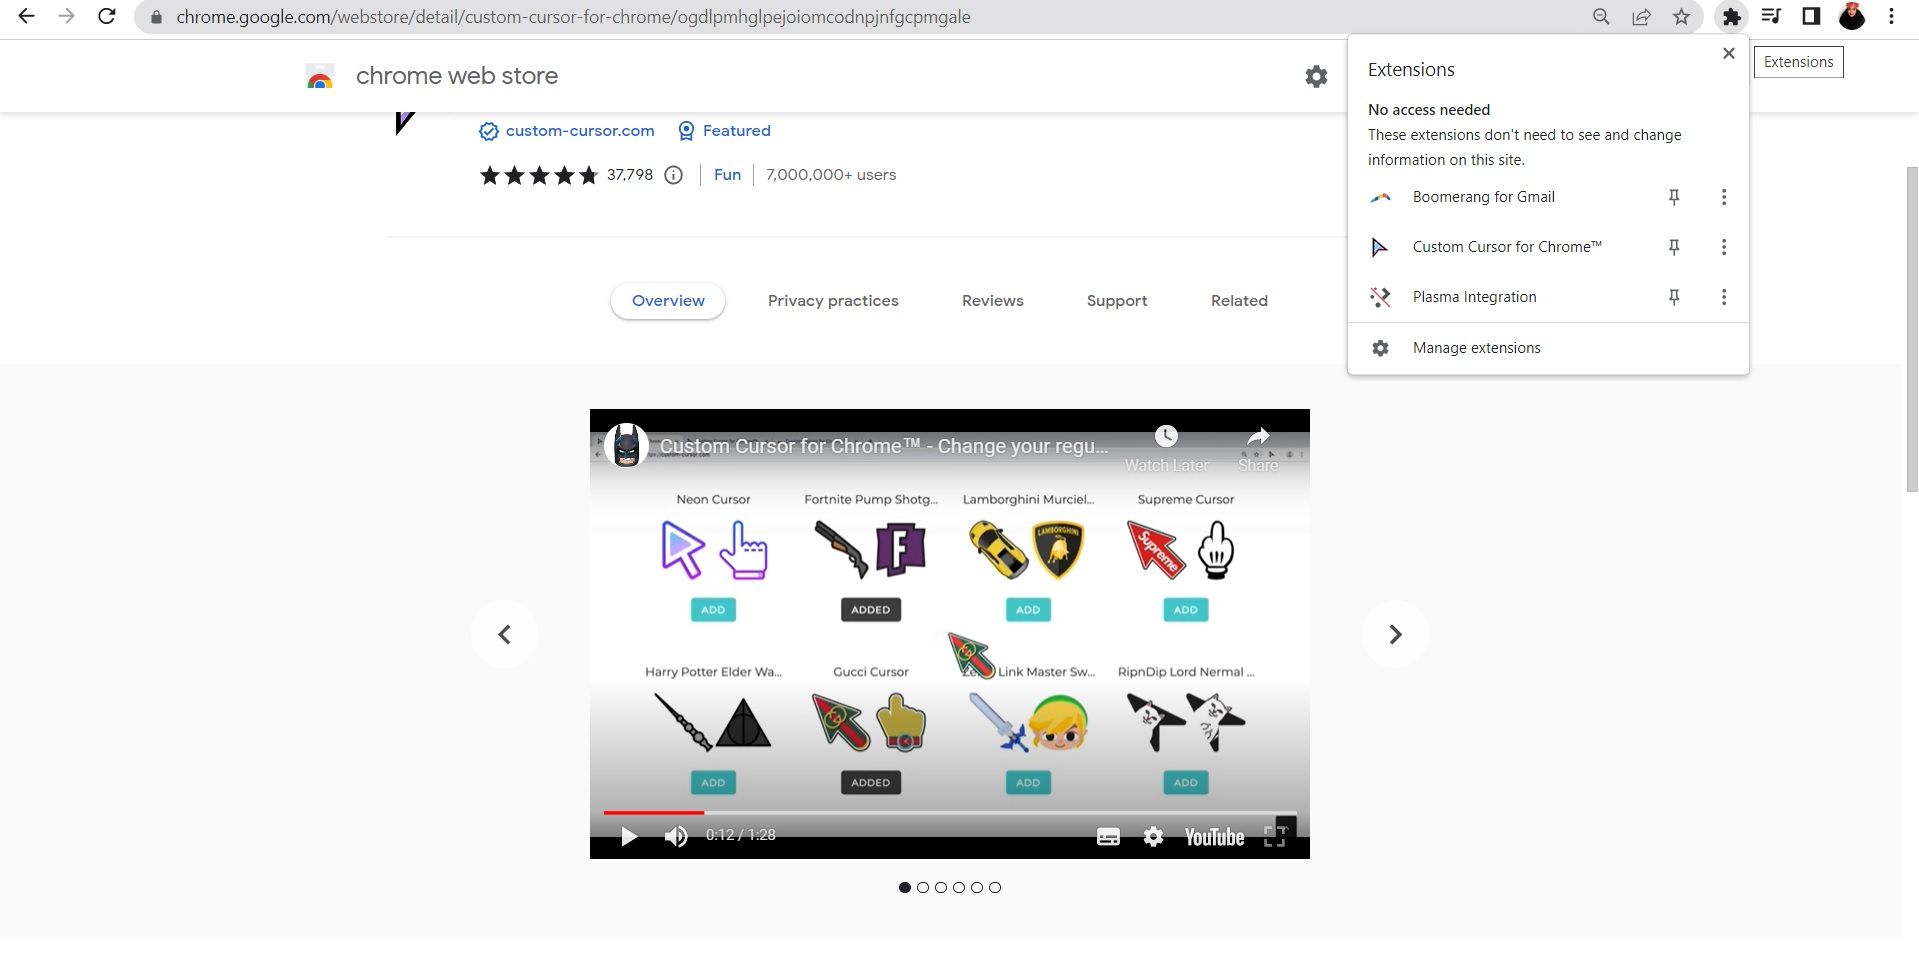The width and height of the screenshot is (1919, 977).
Task: Select the first carousel dot
Action: pos(905,887)
